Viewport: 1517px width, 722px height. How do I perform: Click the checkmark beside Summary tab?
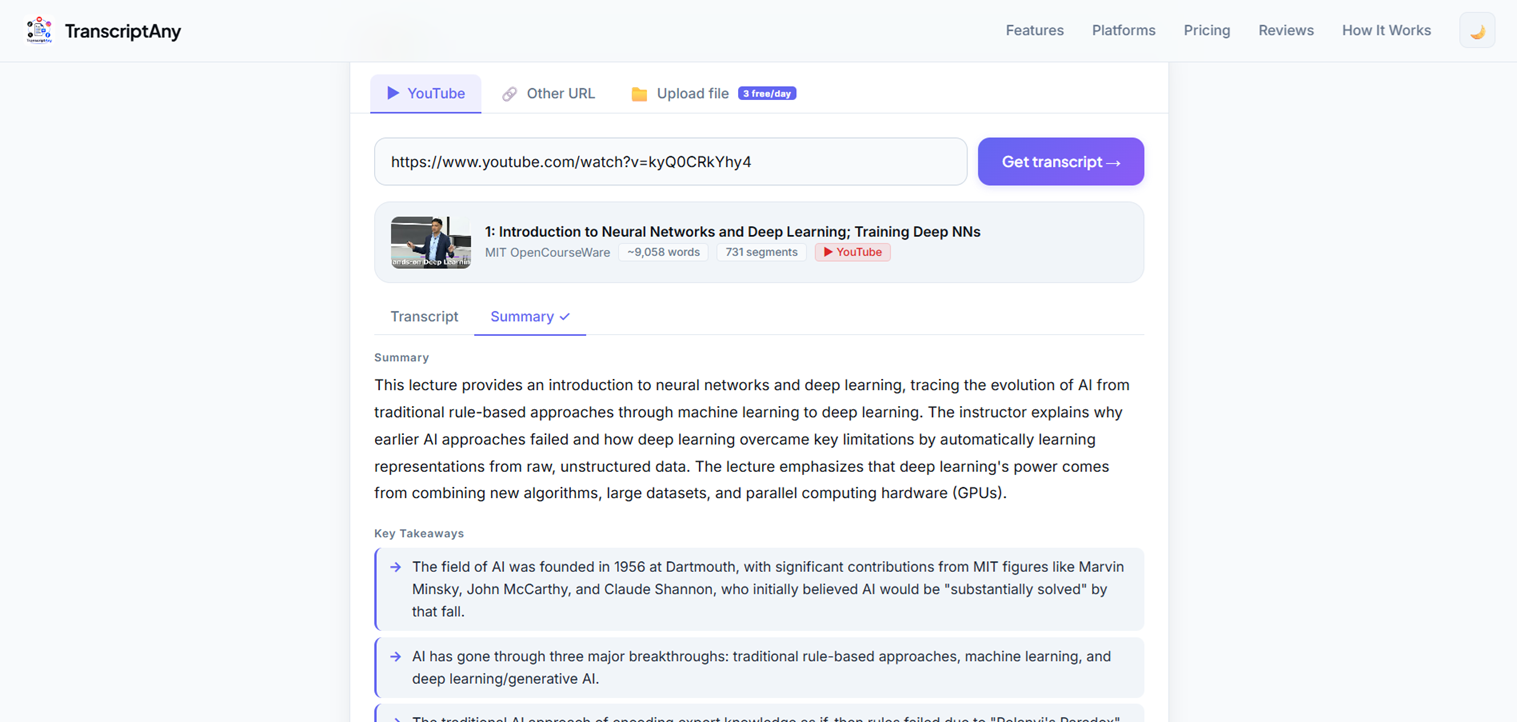pos(565,317)
